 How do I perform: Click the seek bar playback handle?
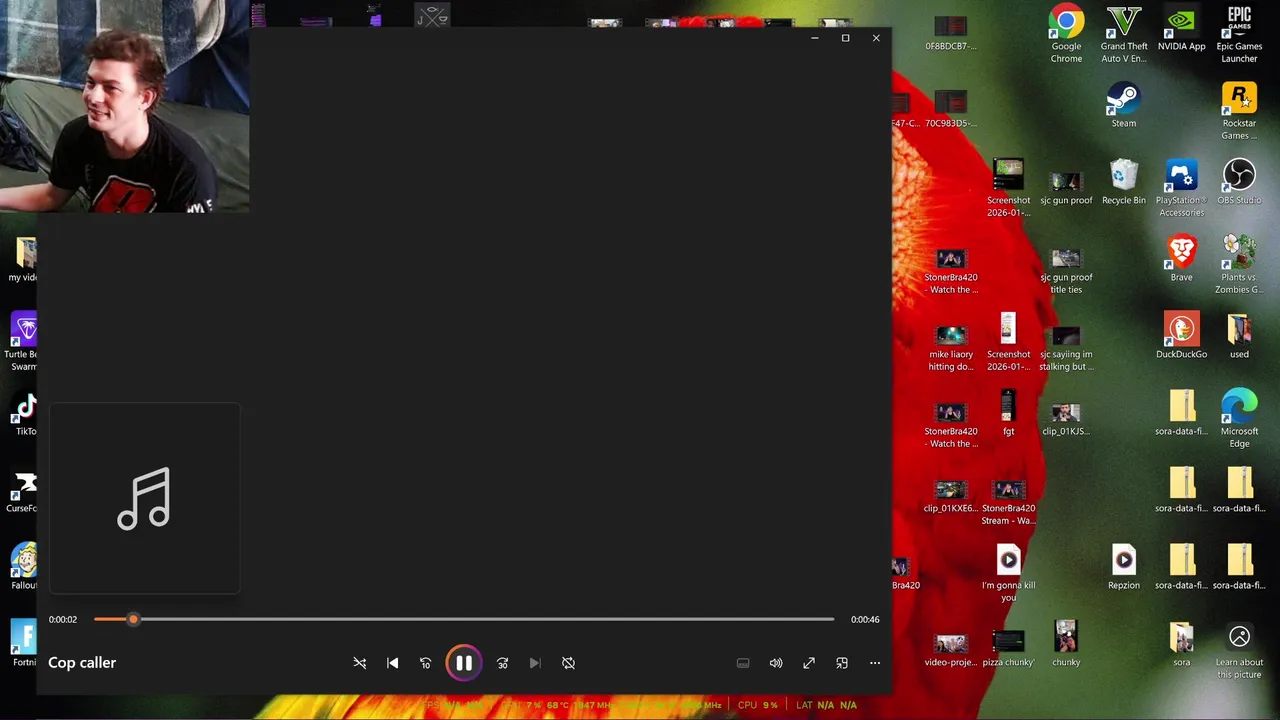[x=133, y=619]
